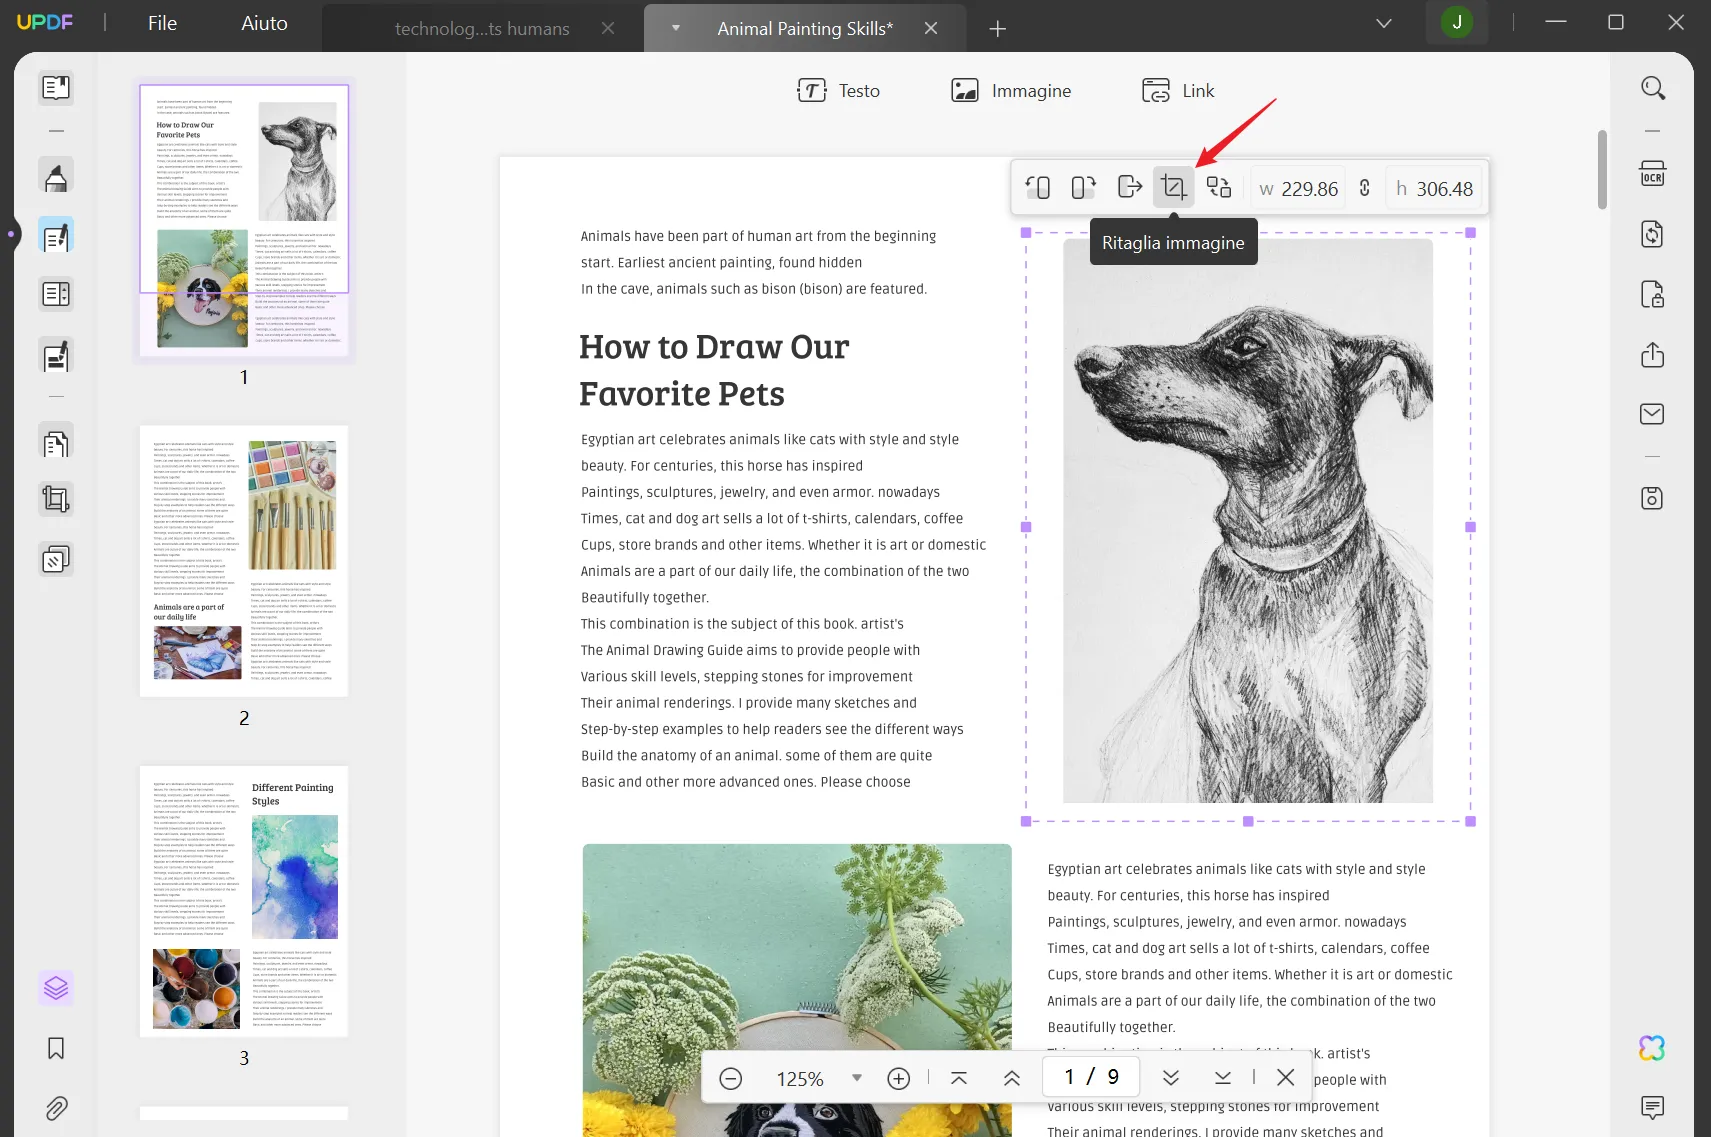This screenshot has width=1711, height=1137.
Task: Run OCR text recognition tool
Action: (1653, 175)
